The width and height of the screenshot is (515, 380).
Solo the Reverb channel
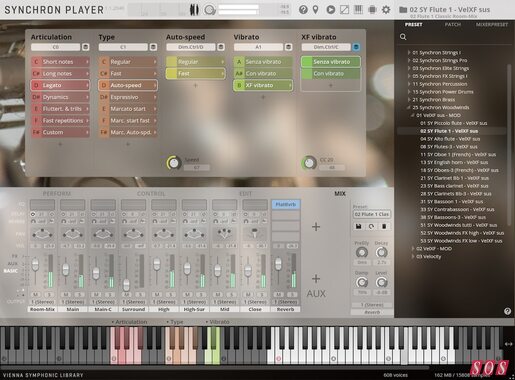[x=292, y=295]
